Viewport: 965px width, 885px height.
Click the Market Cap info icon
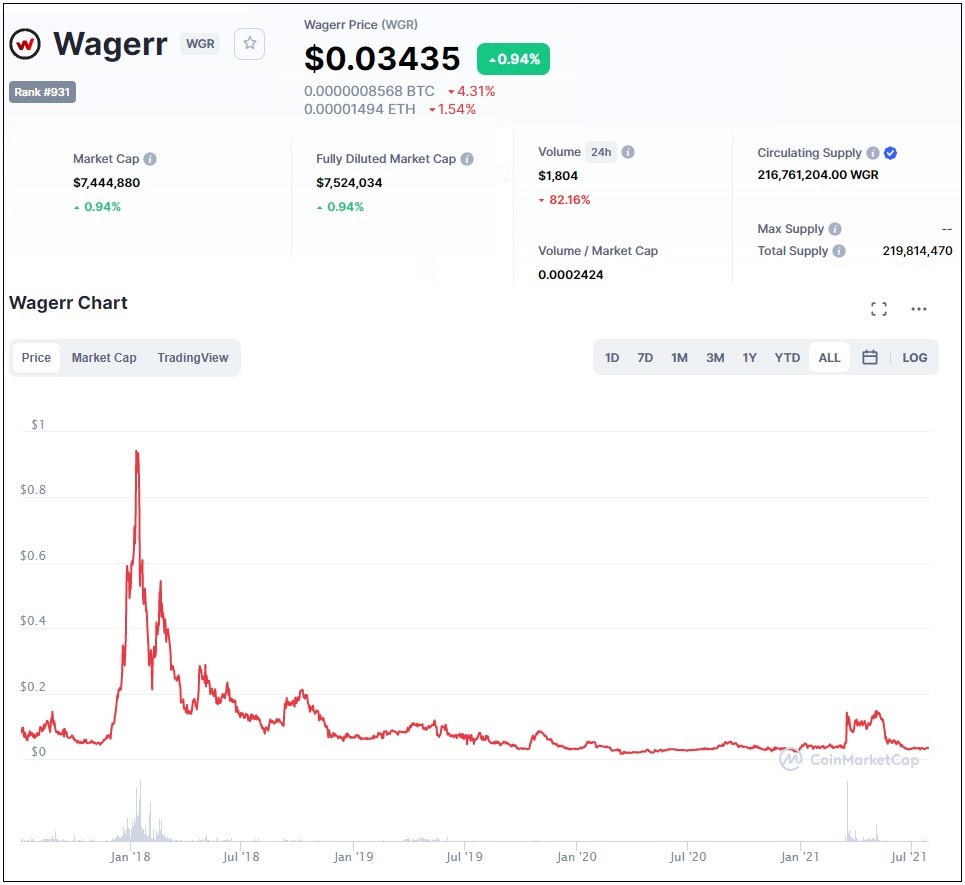point(150,159)
